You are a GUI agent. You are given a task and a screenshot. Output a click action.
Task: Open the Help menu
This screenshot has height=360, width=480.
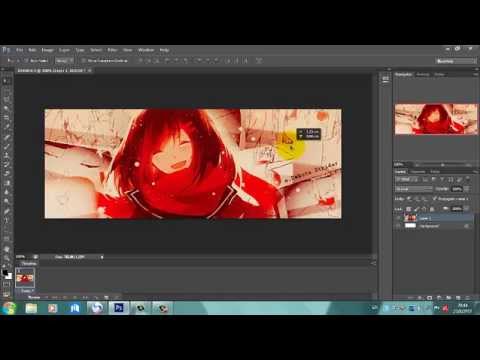[164, 50]
